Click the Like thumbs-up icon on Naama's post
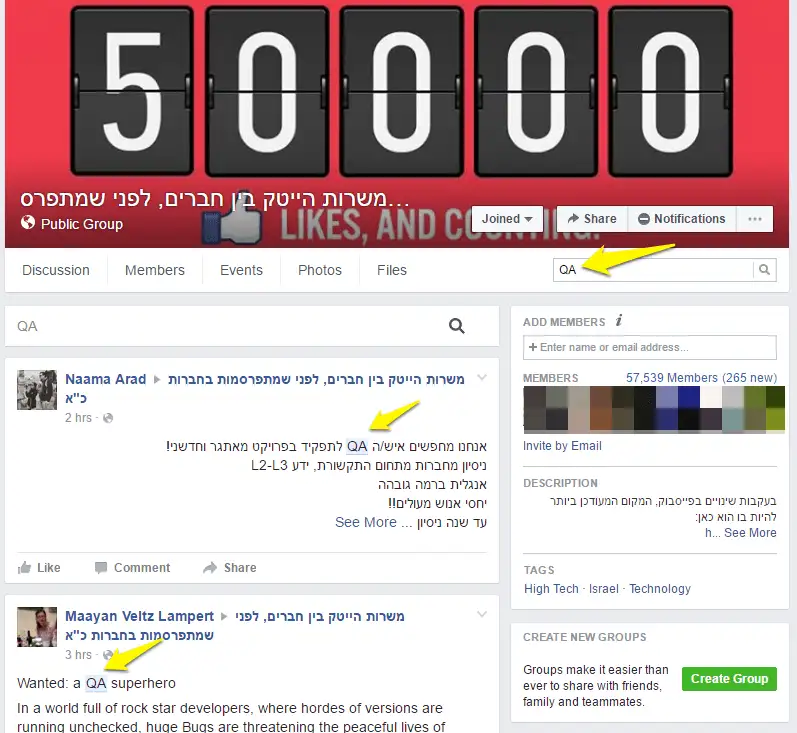Viewport: 797px width, 733px height. 24,567
